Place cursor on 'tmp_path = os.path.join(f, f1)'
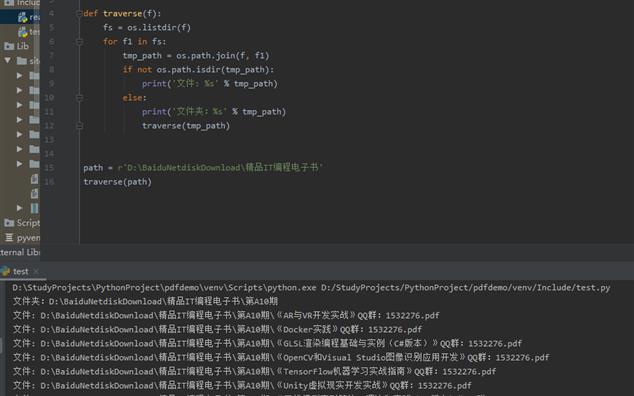 click(x=196, y=55)
